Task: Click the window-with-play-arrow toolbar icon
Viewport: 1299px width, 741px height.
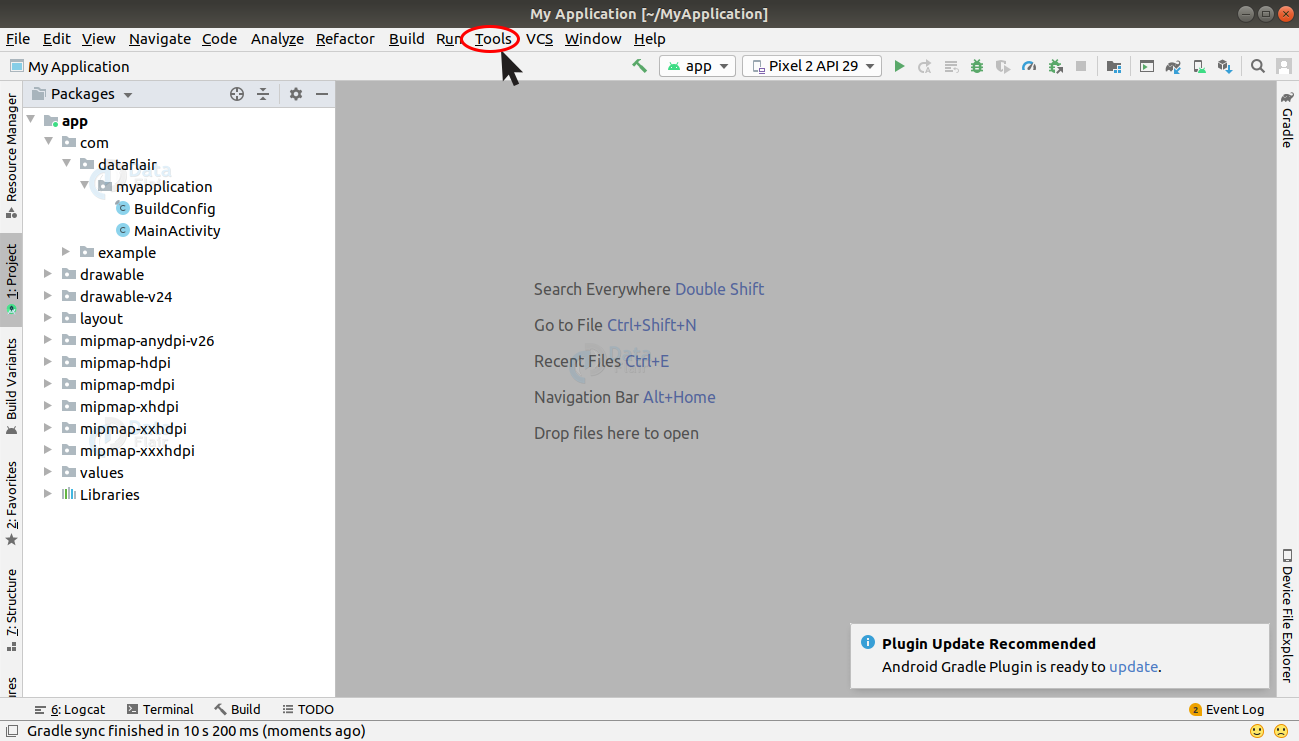Action: coord(1147,66)
